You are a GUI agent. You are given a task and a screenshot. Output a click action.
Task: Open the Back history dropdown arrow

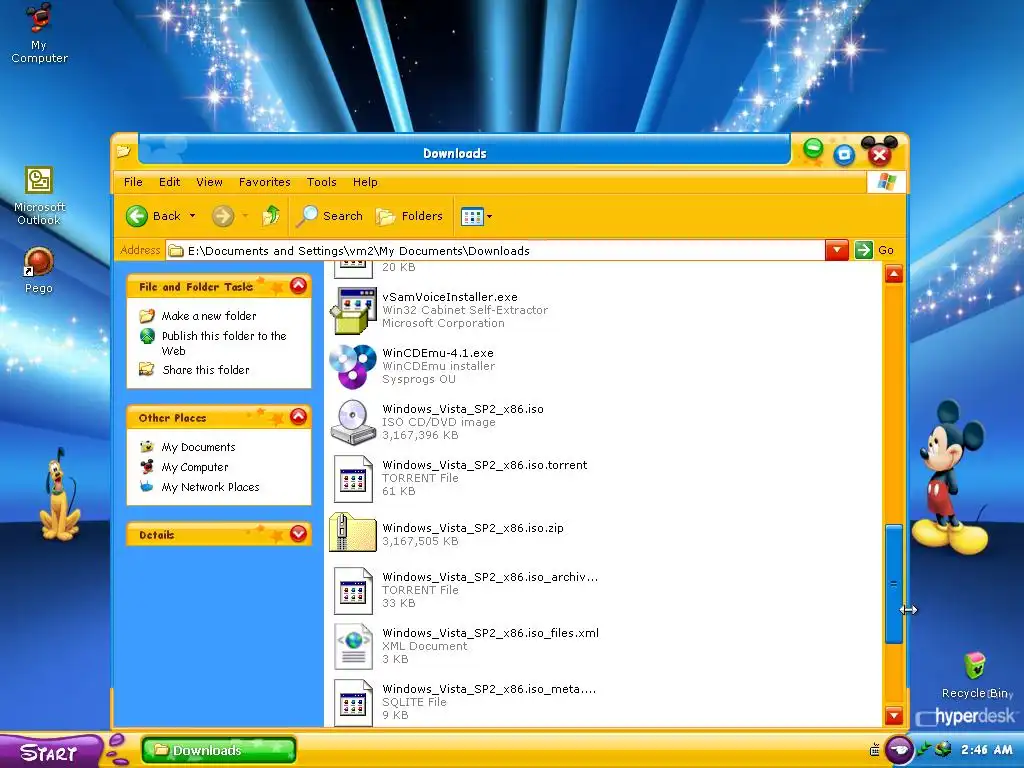[193, 216]
